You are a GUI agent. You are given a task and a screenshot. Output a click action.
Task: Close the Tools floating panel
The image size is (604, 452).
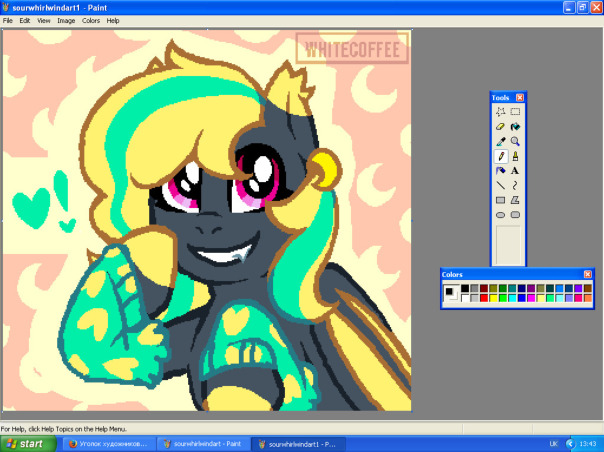tap(520, 97)
